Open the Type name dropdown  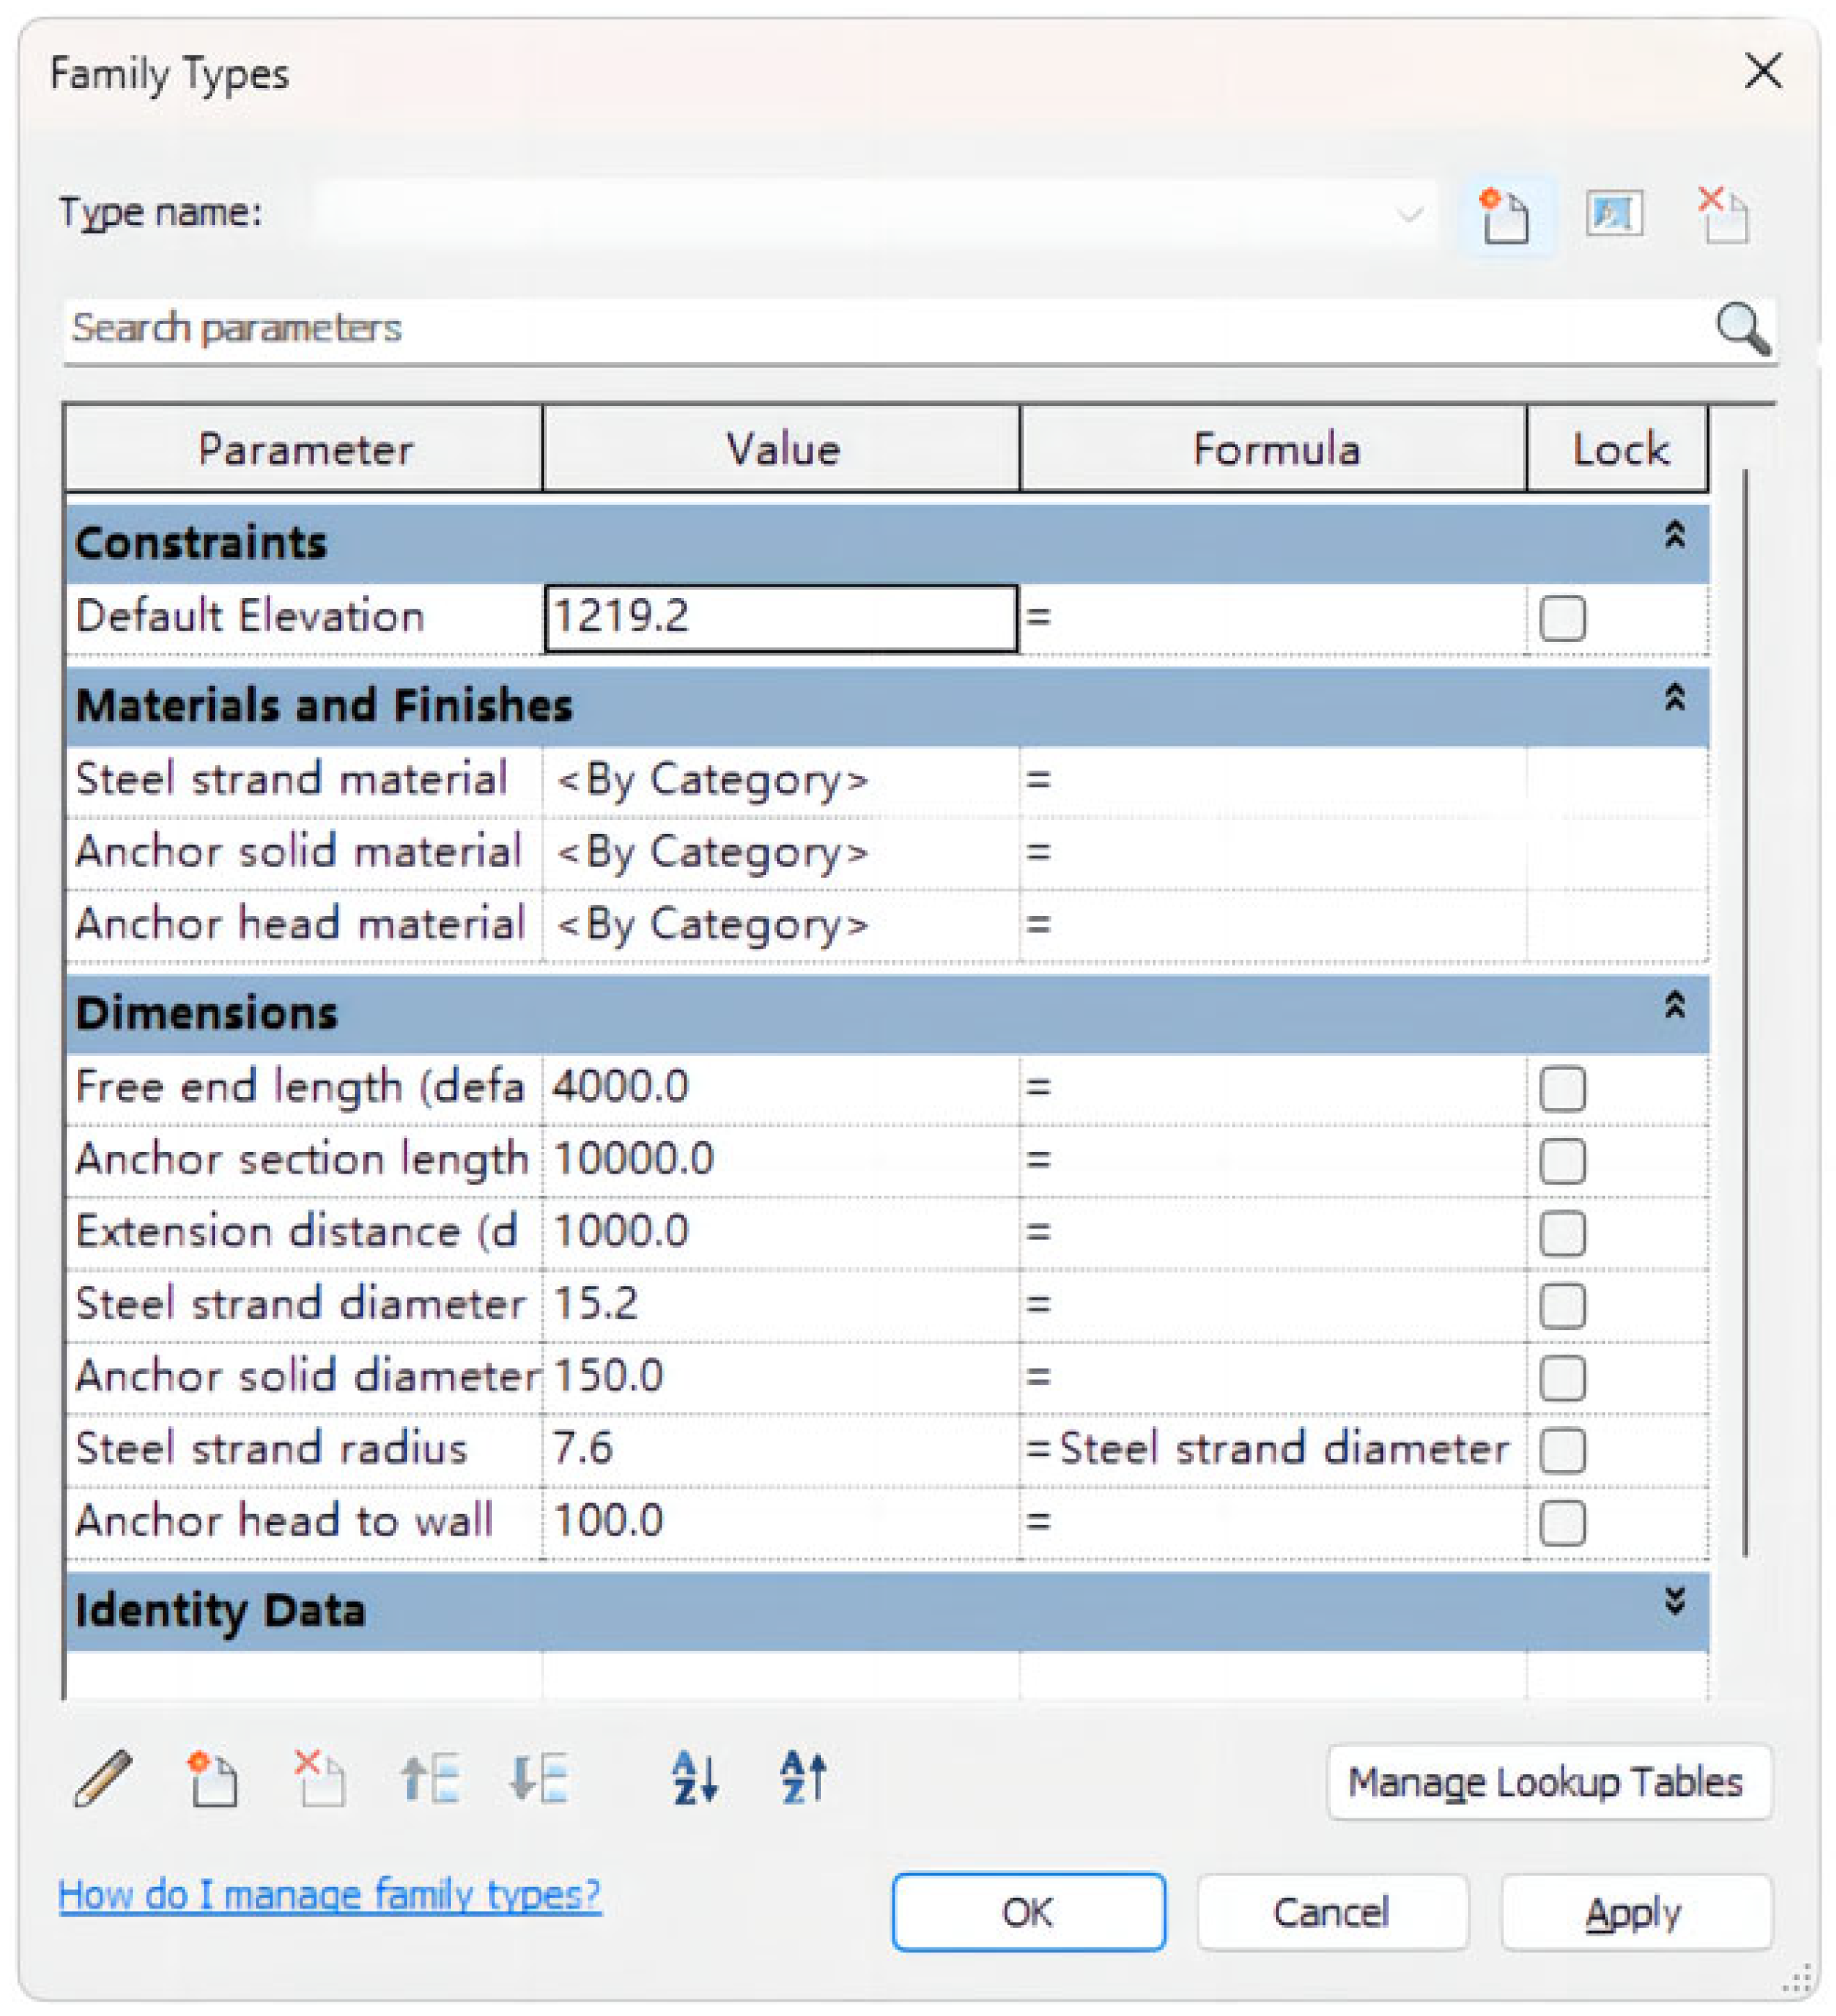(1410, 213)
